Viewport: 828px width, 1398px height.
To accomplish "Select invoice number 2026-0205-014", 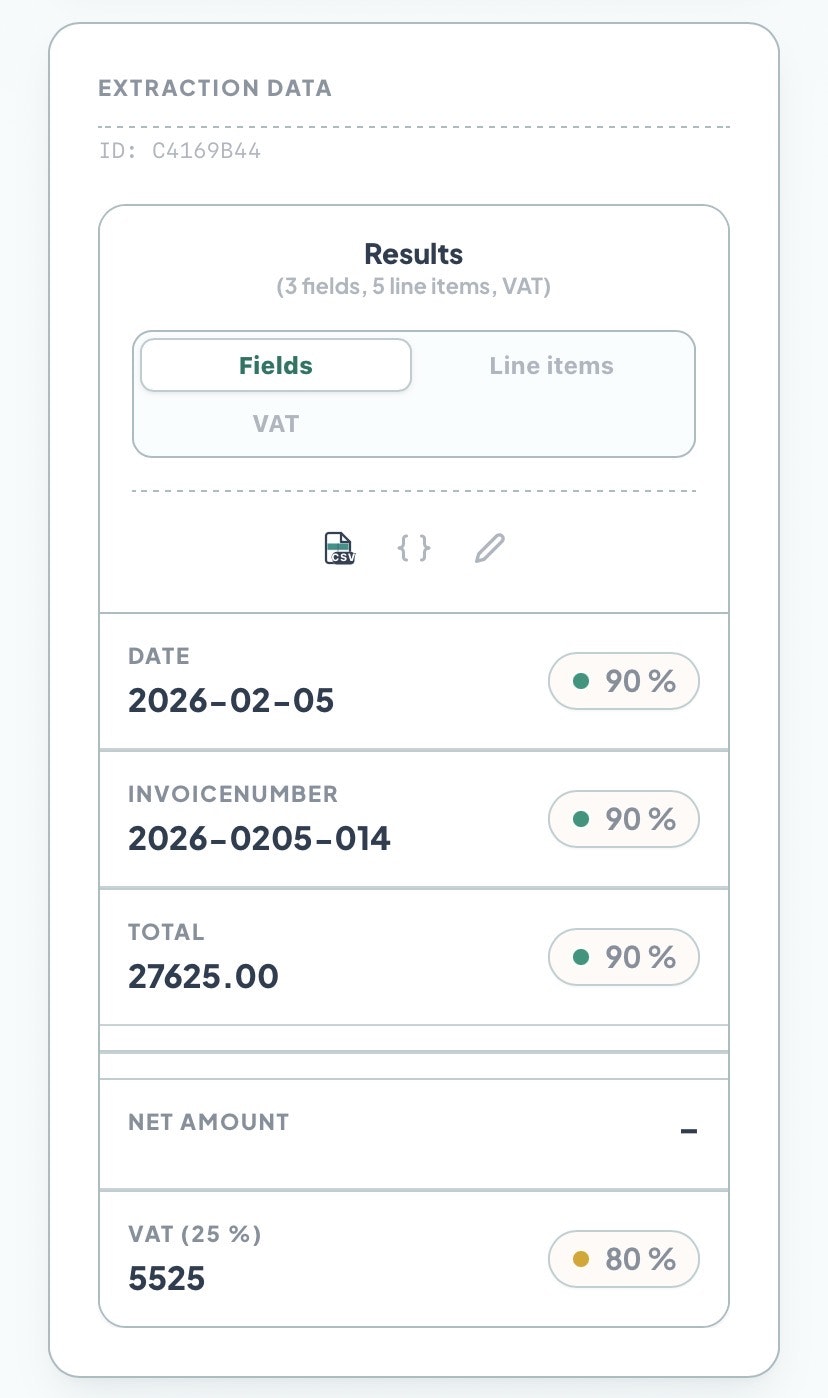I will [259, 838].
